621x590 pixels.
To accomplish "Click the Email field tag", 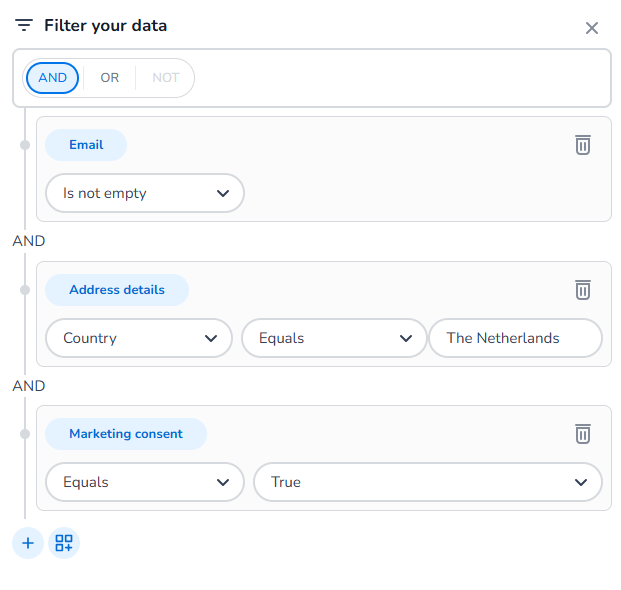I will [x=86, y=145].
